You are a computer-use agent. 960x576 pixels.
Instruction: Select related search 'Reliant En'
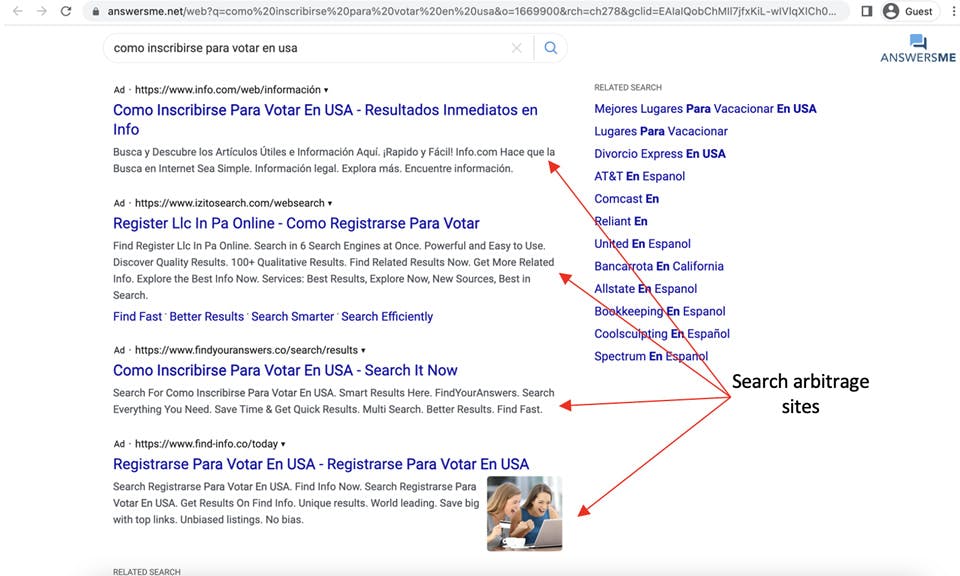[x=621, y=221]
